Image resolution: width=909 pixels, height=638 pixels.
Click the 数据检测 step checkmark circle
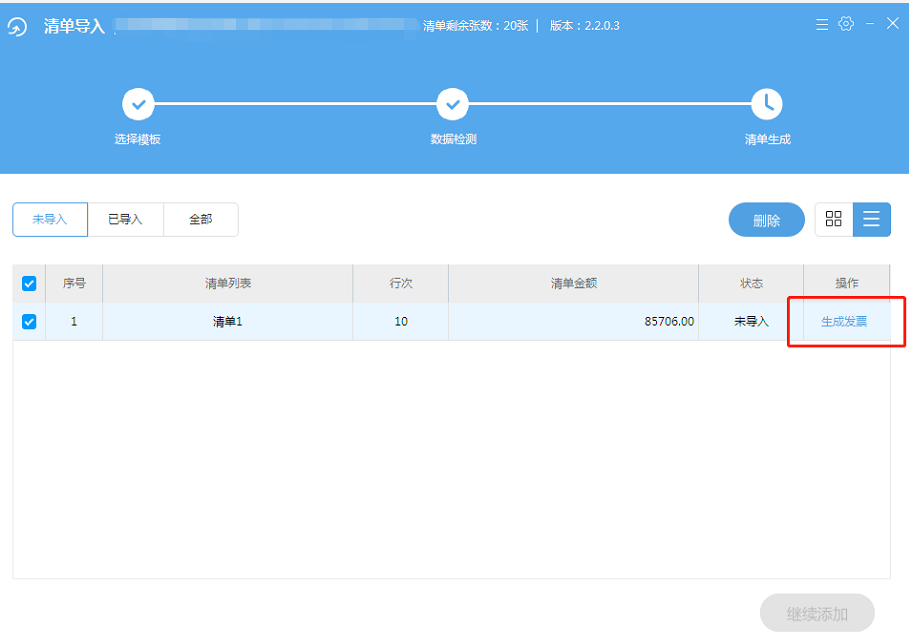coord(453,103)
